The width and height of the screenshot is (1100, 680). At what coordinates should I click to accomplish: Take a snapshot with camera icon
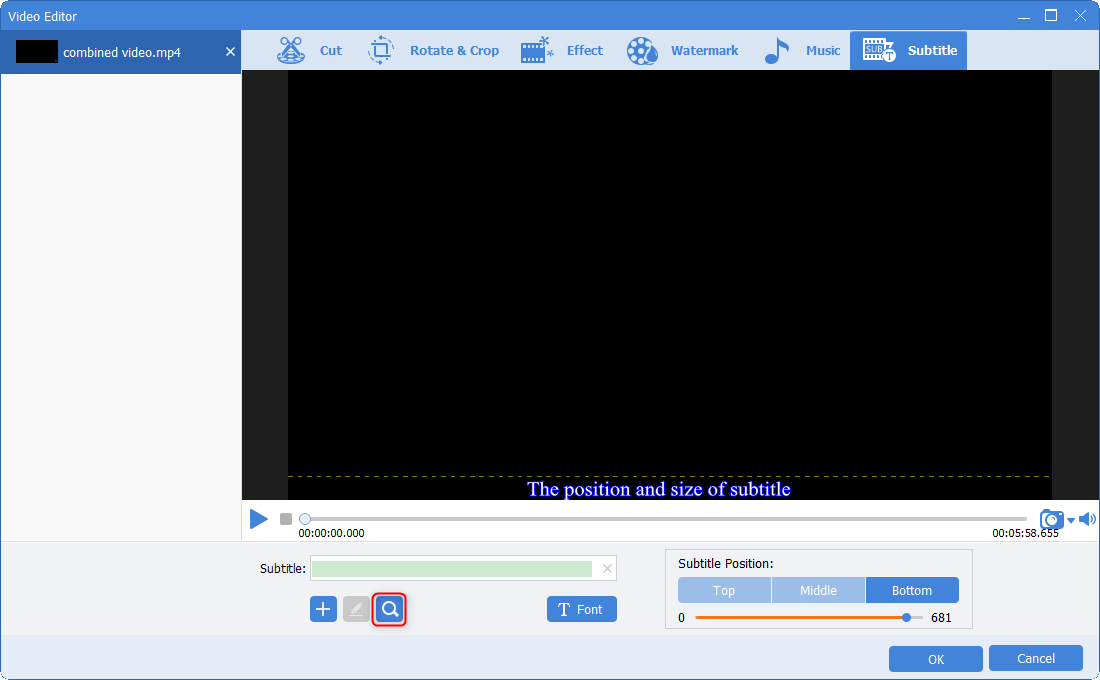point(1051,519)
